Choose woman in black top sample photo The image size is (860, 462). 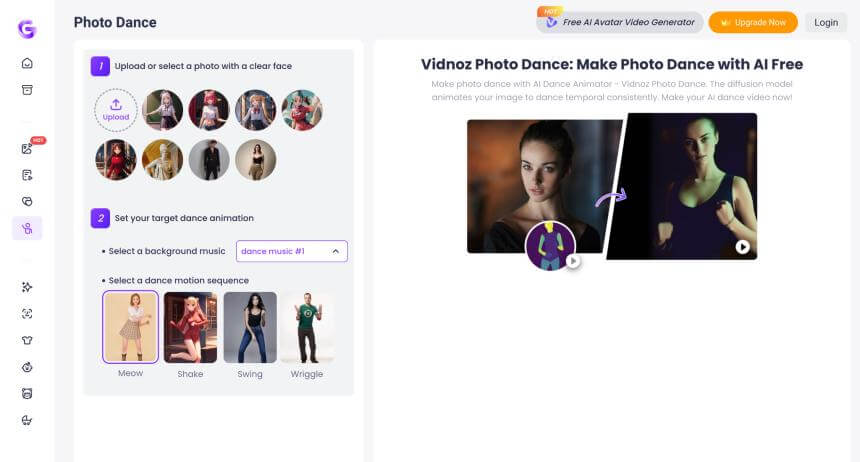click(x=256, y=160)
